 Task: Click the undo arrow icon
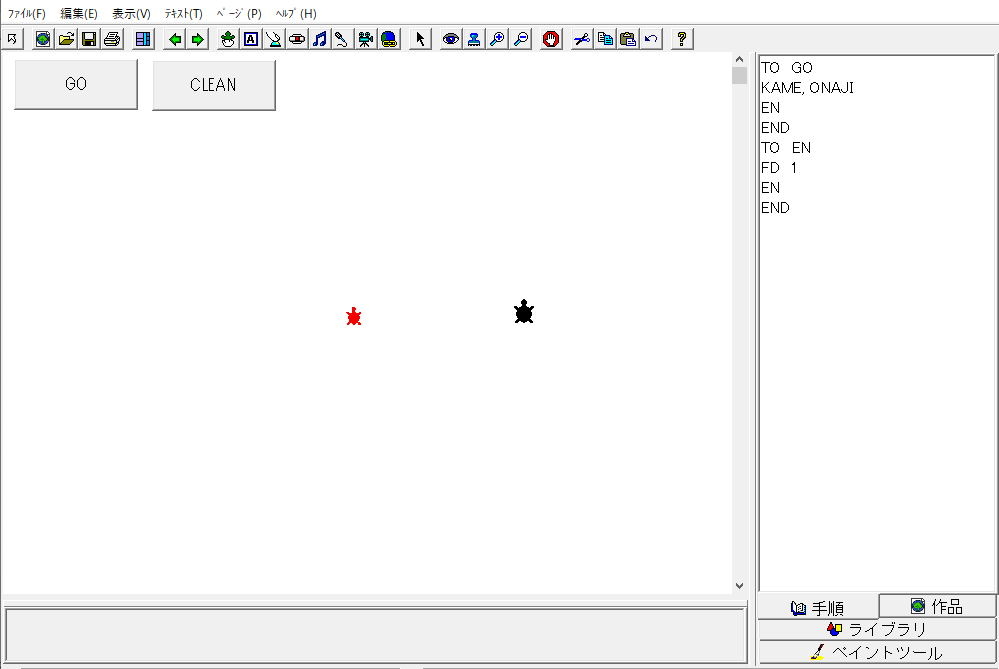651,39
